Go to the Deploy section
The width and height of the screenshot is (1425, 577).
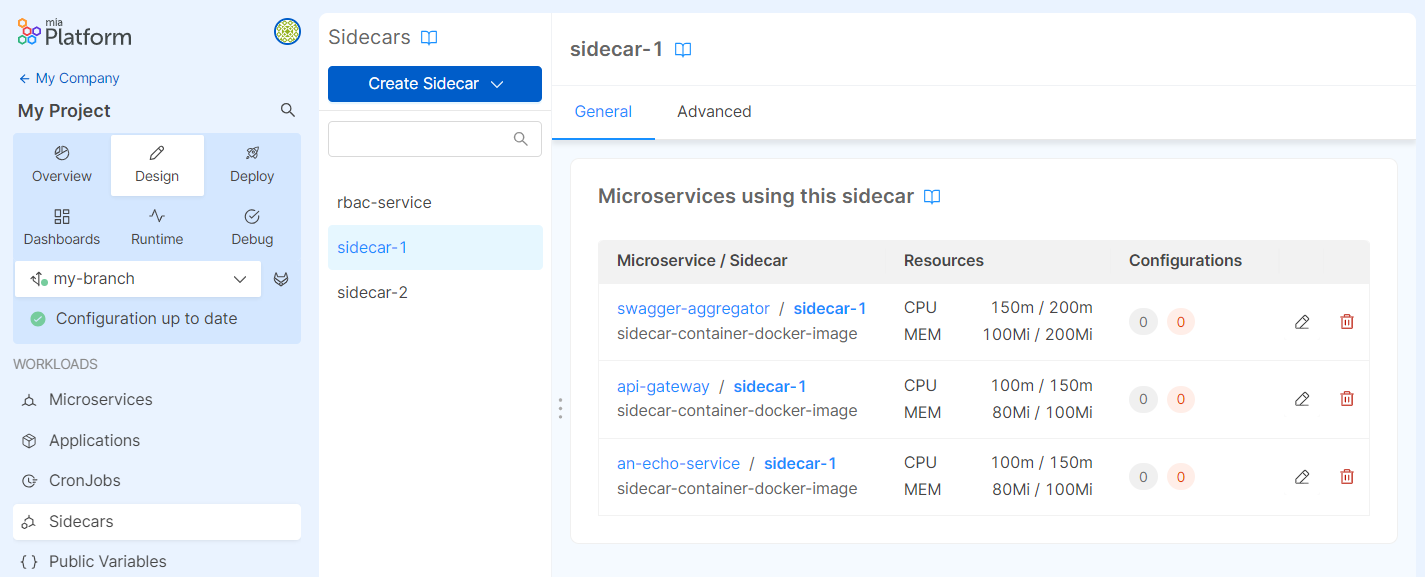click(252, 165)
